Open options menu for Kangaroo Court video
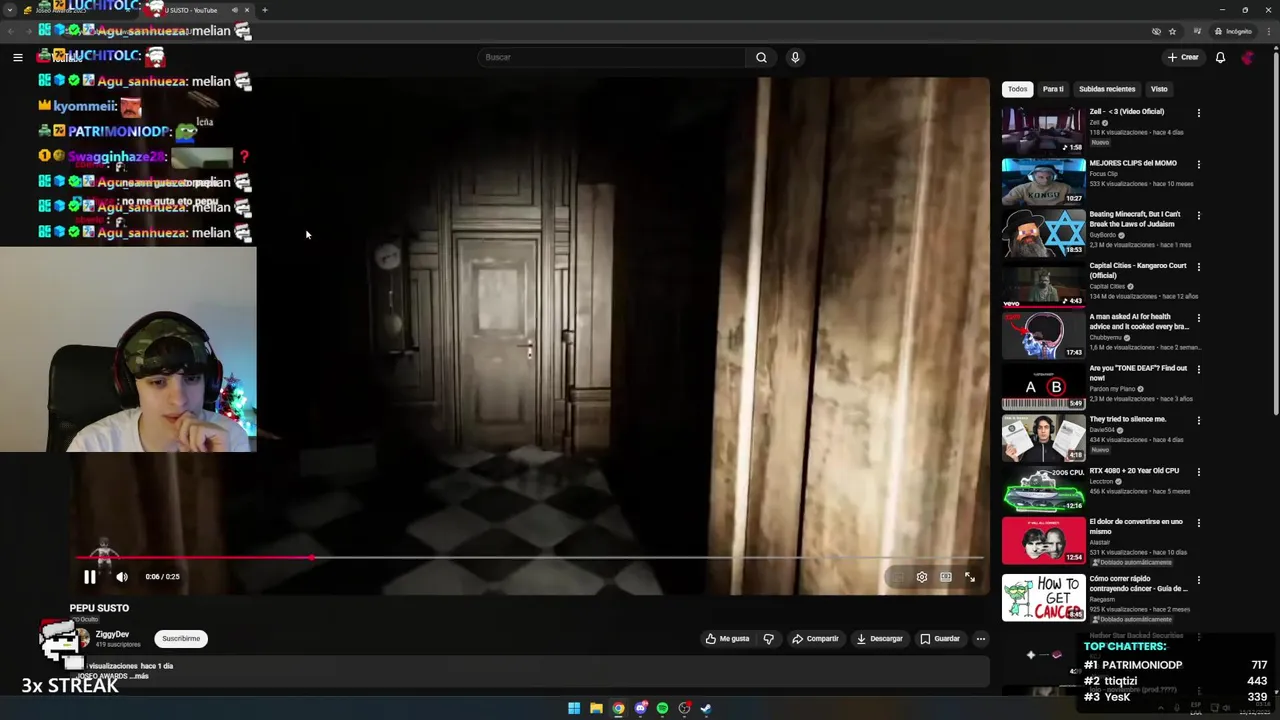The width and height of the screenshot is (1280, 720). click(1198, 267)
